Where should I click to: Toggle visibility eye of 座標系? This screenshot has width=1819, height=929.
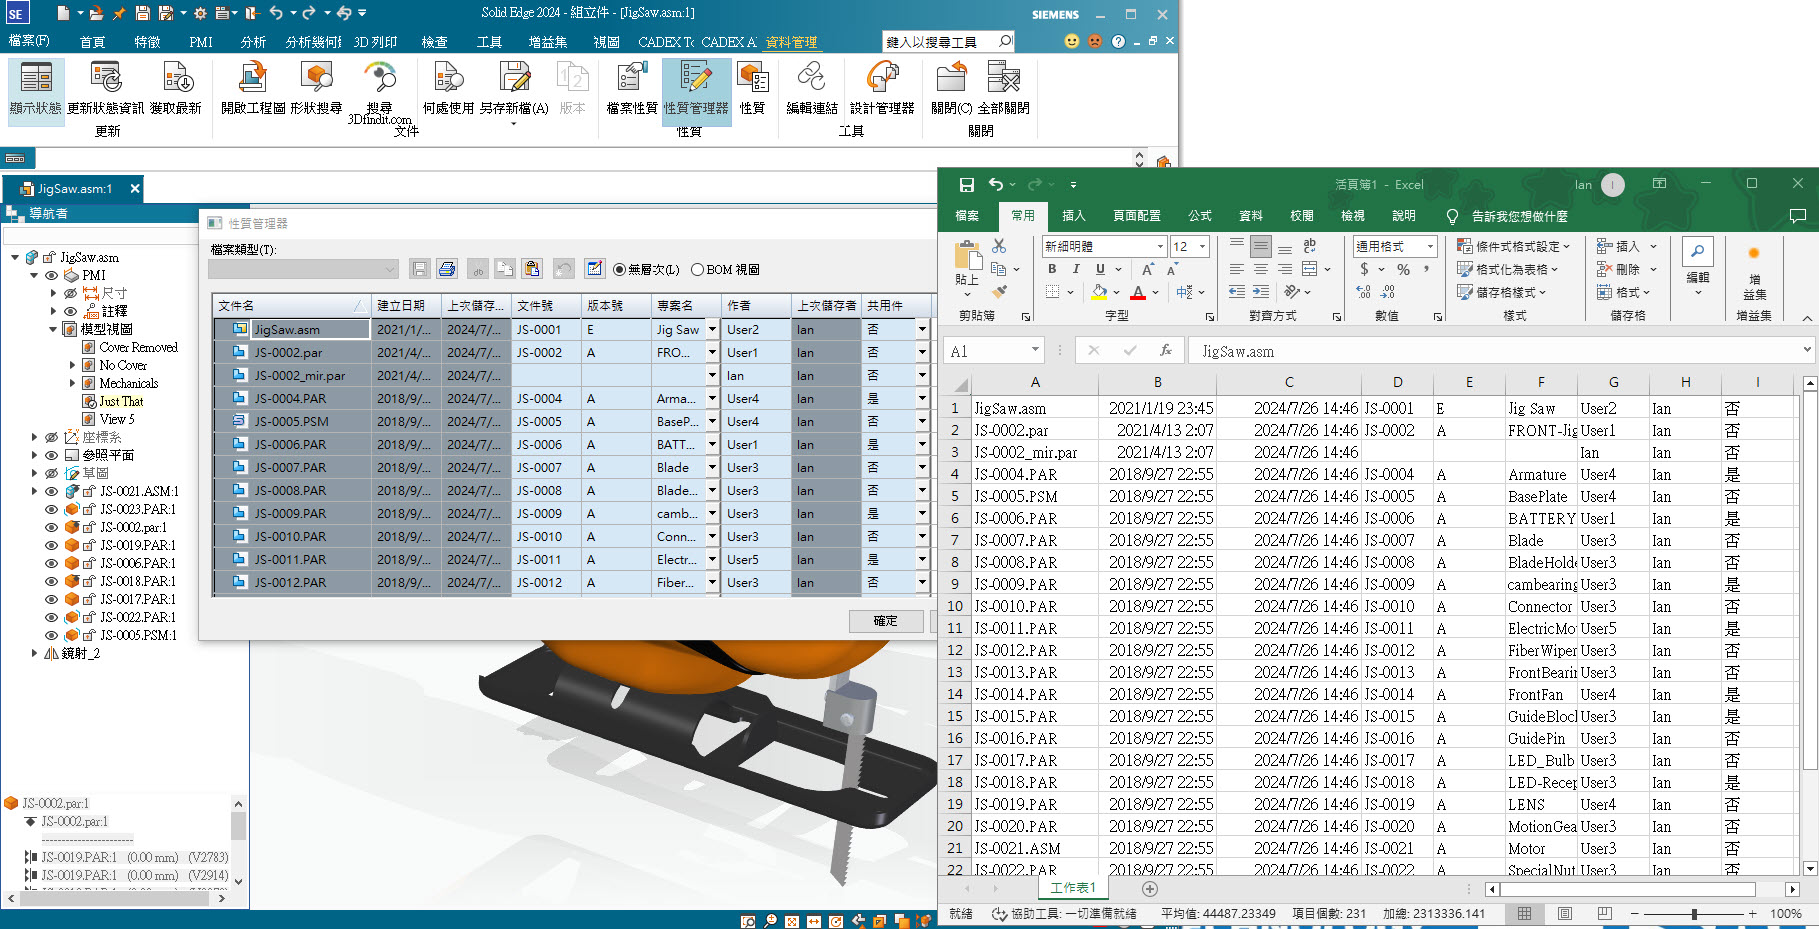click(x=51, y=437)
